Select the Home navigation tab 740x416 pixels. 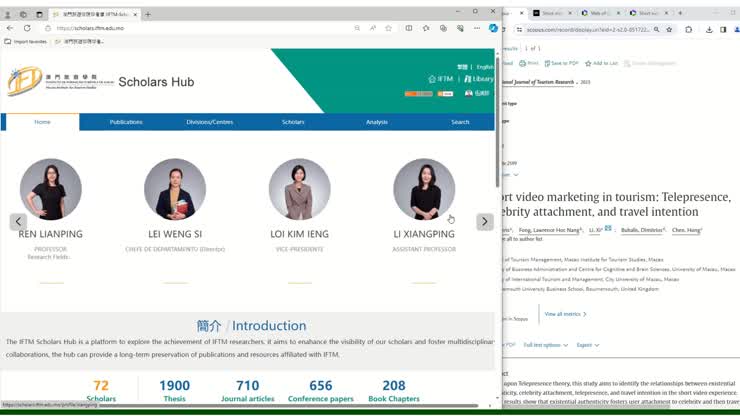42,122
